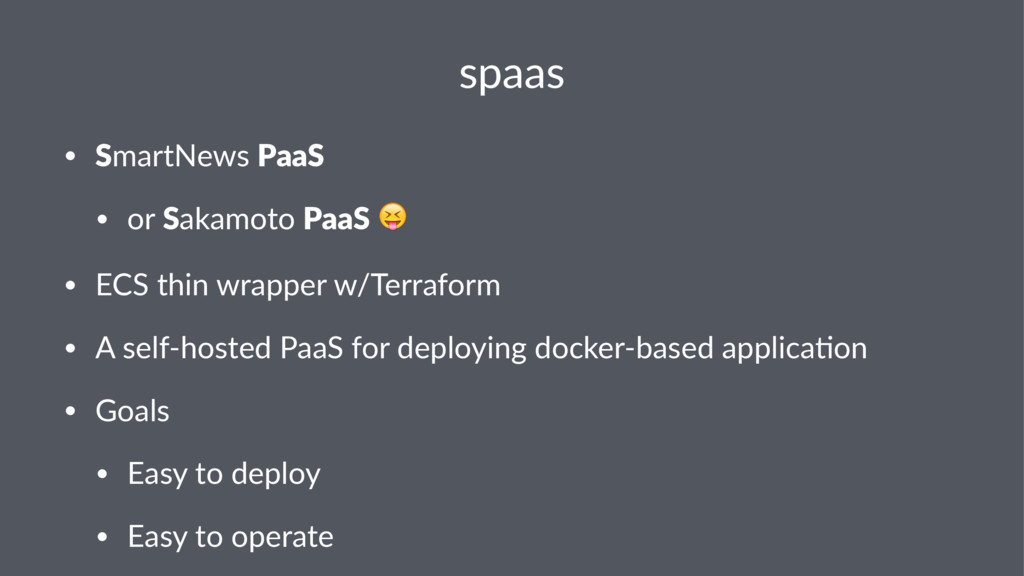Click the word 'Terraform'

point(436,285)
